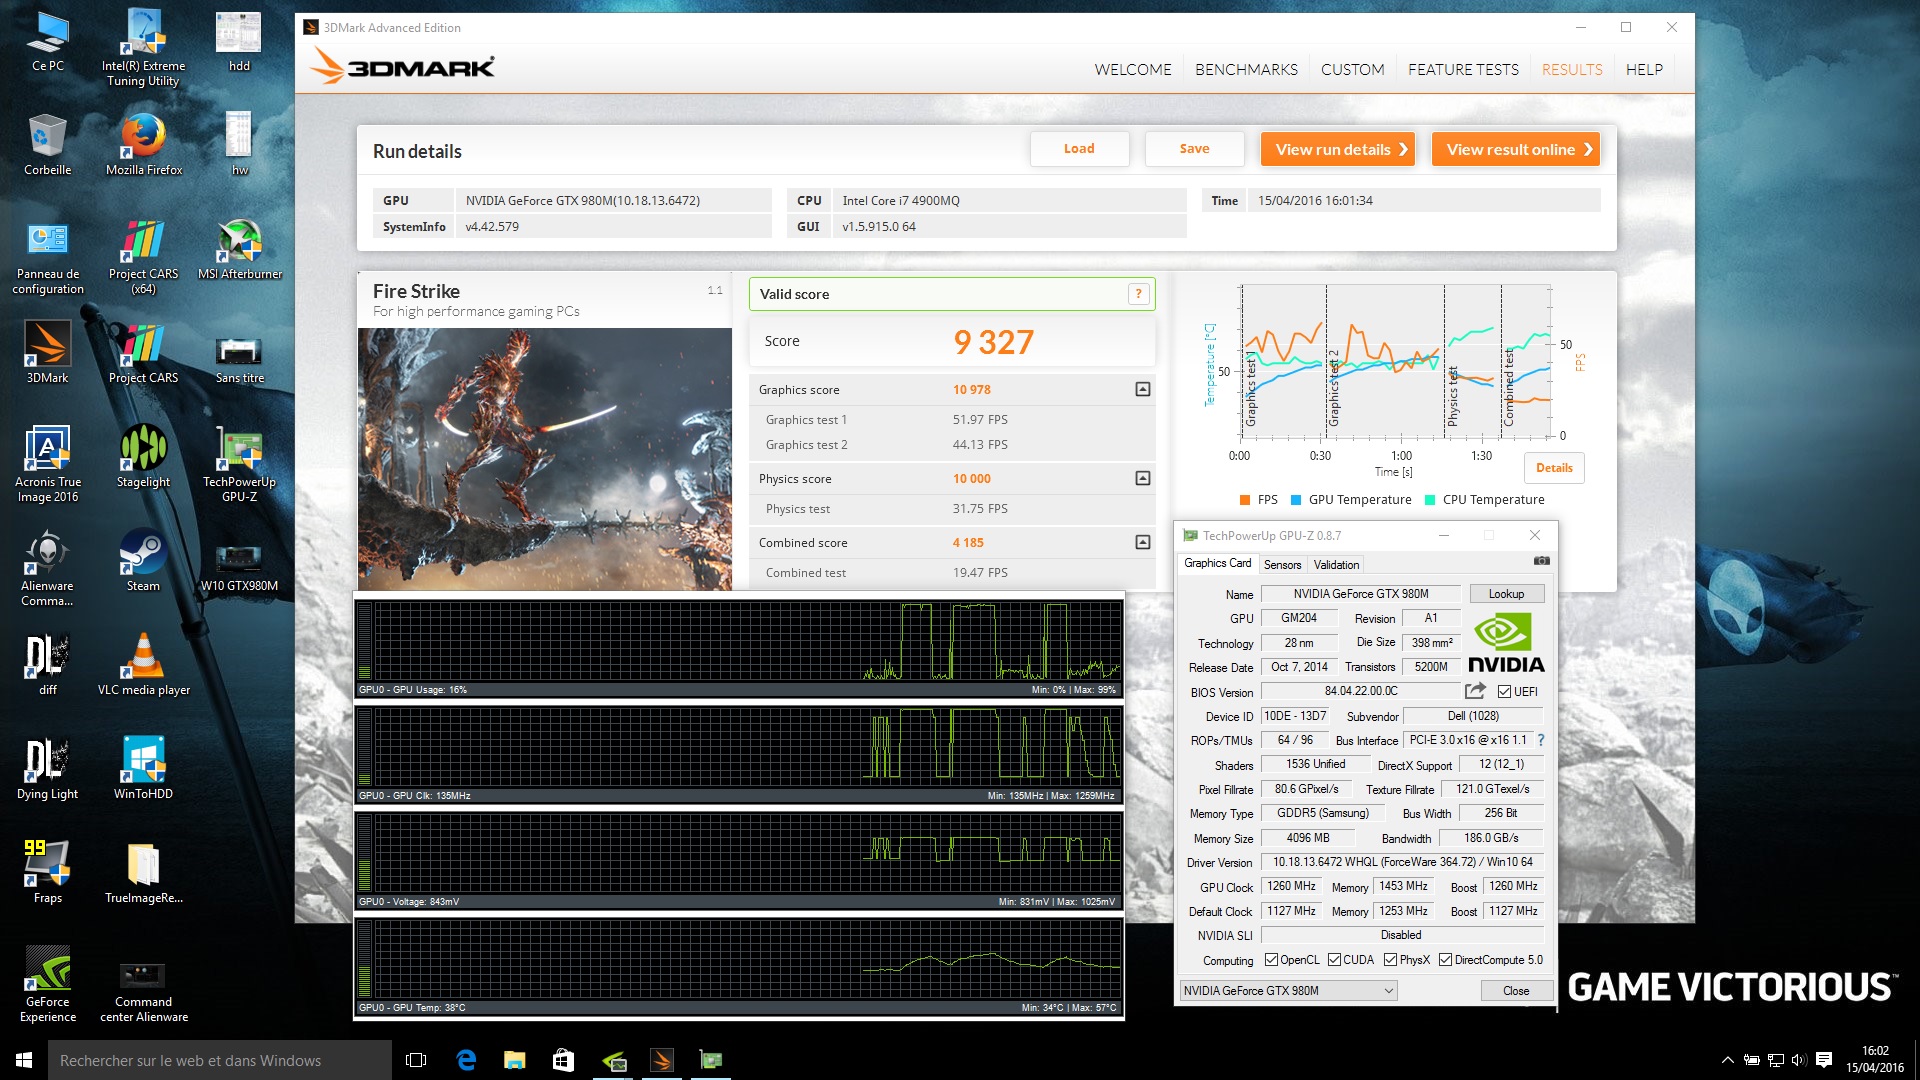Launch GeForce Experience shortcut
Viewport: 1920px width, 1080px height.
47,984
